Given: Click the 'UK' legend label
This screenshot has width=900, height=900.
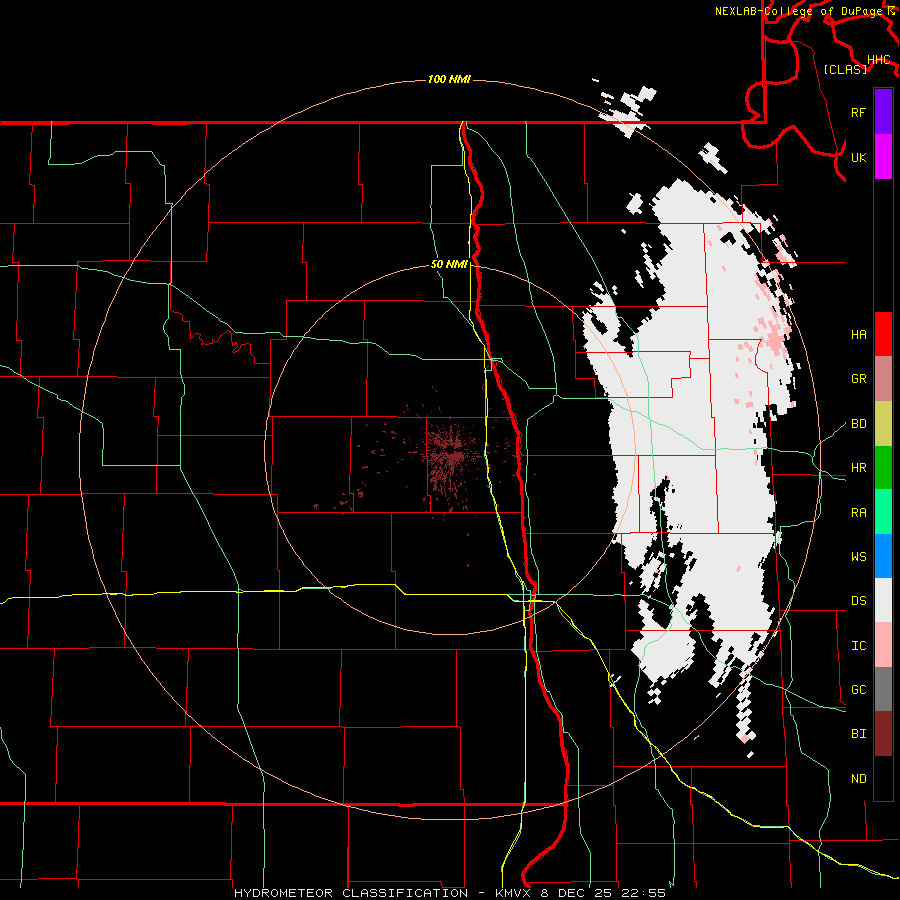Looking at the screenshot, I should (858, 157).
